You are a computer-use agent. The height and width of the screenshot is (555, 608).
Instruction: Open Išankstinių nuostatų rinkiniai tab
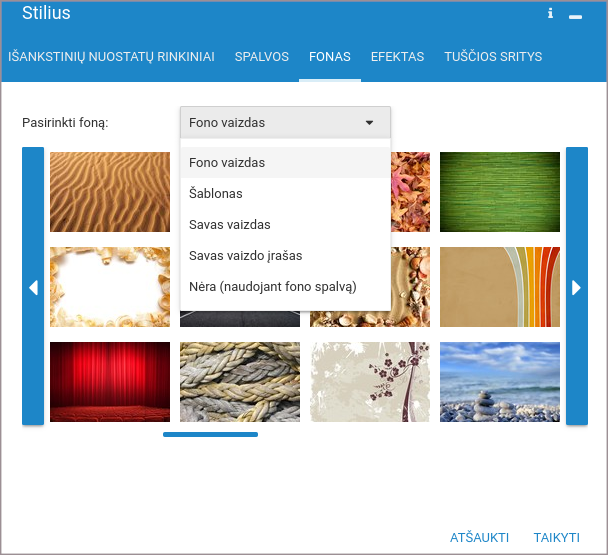tap(111, 57)
